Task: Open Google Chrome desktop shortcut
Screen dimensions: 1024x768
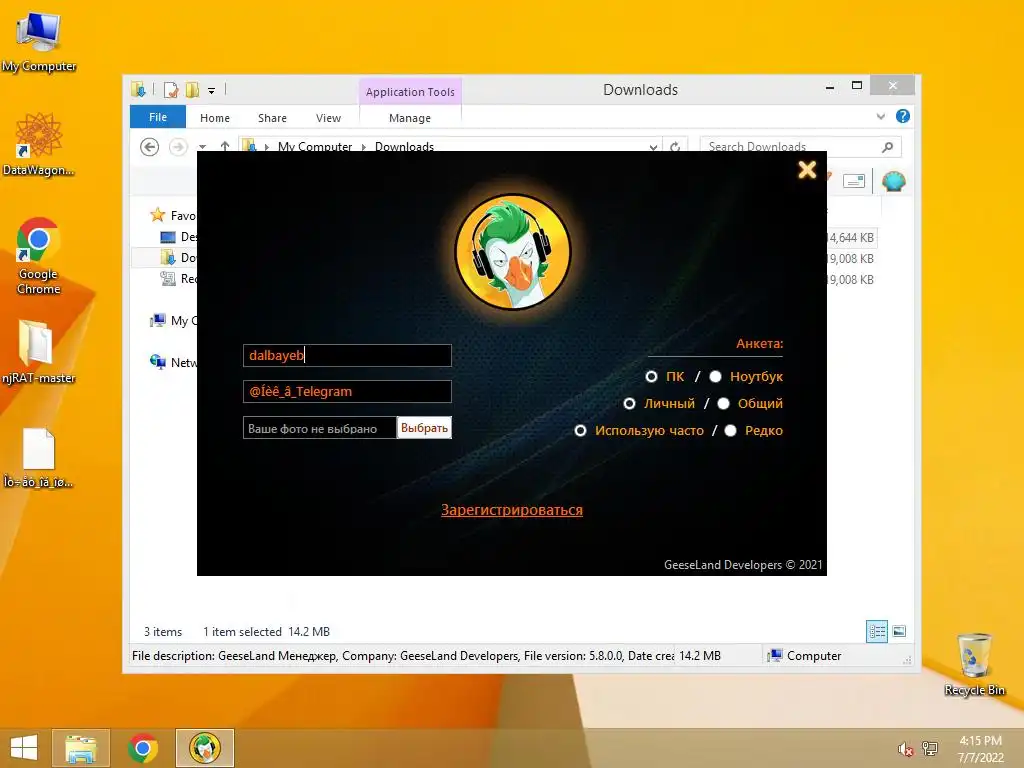Action: tap(39, 255)
